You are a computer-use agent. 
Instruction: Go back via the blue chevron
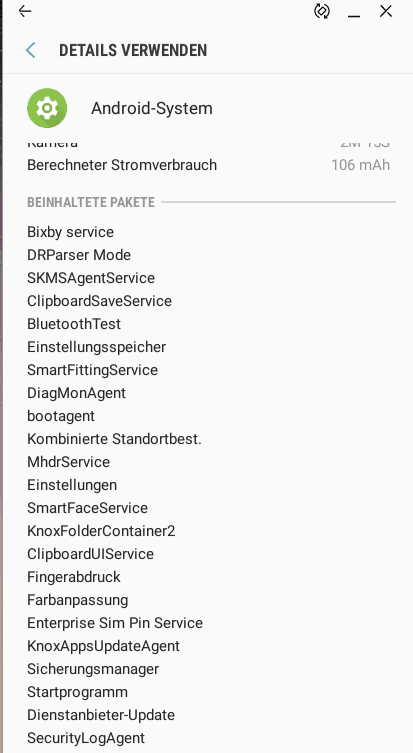[x=31, y=50]
